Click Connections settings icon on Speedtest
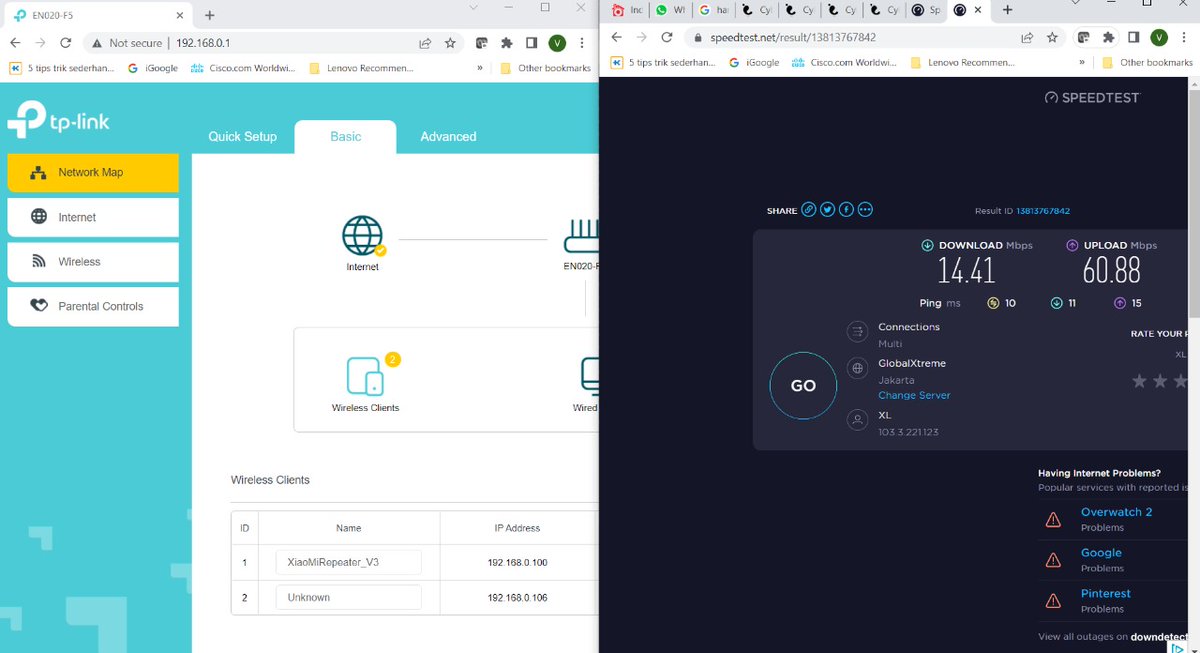Viewport: 1200px width, 653px height. [857, 332]
